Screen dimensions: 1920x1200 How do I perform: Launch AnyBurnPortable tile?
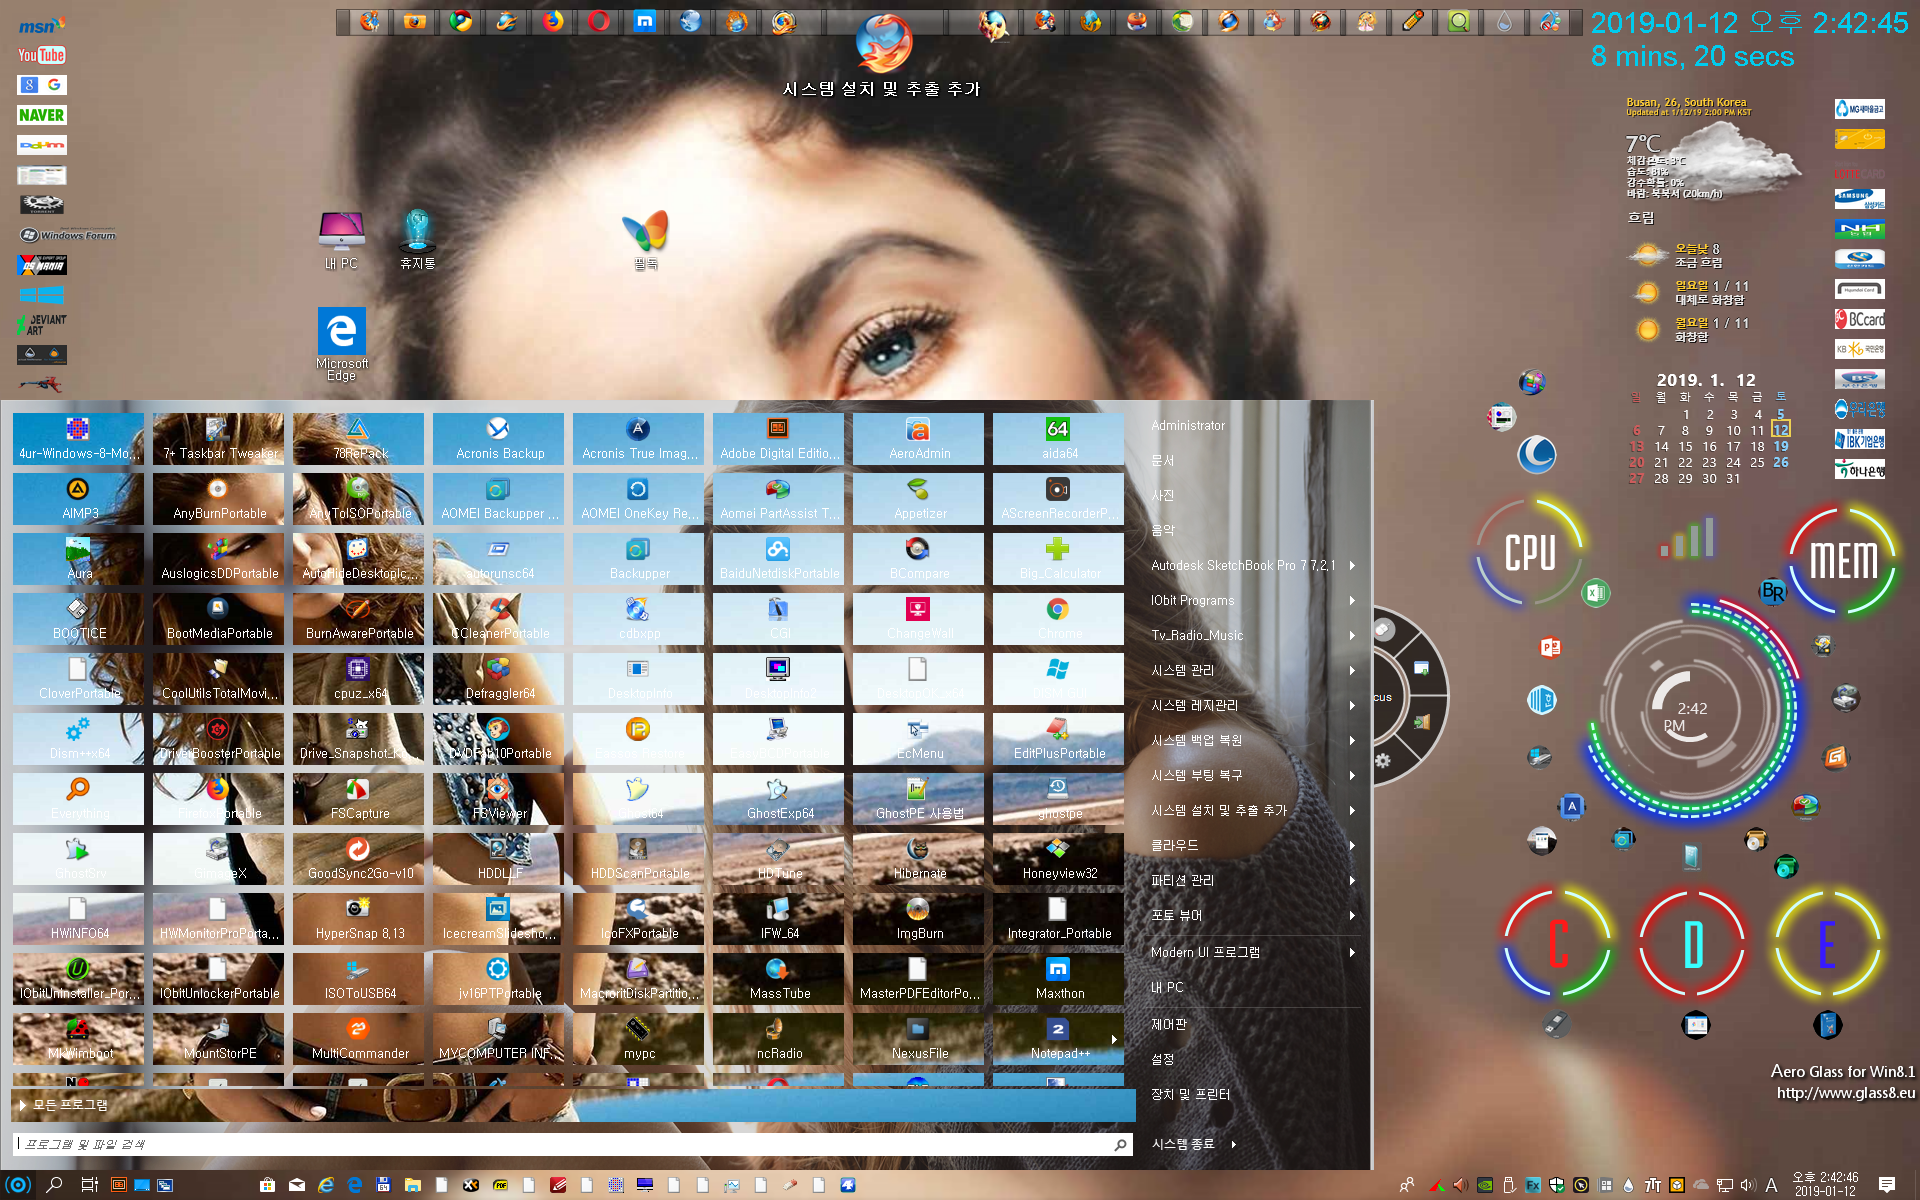pyautogui.click(x=218, y=499)
